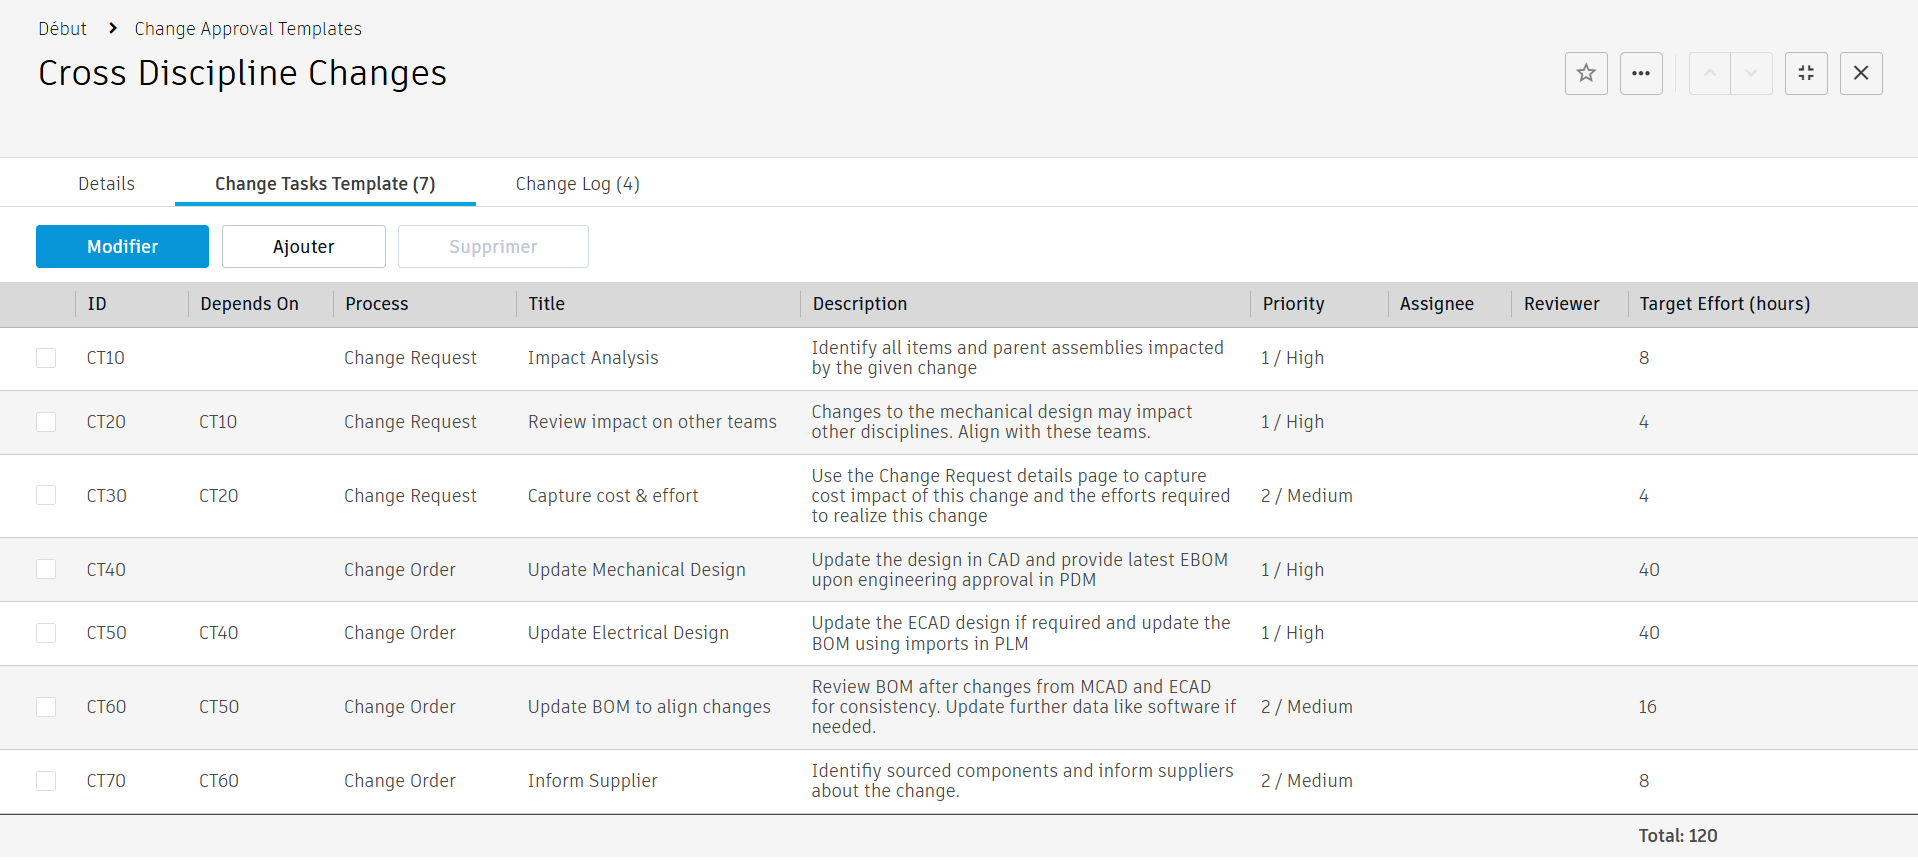Click breadcrumb chevron arrow after Début
The image size is (1918, 860).
113,28
